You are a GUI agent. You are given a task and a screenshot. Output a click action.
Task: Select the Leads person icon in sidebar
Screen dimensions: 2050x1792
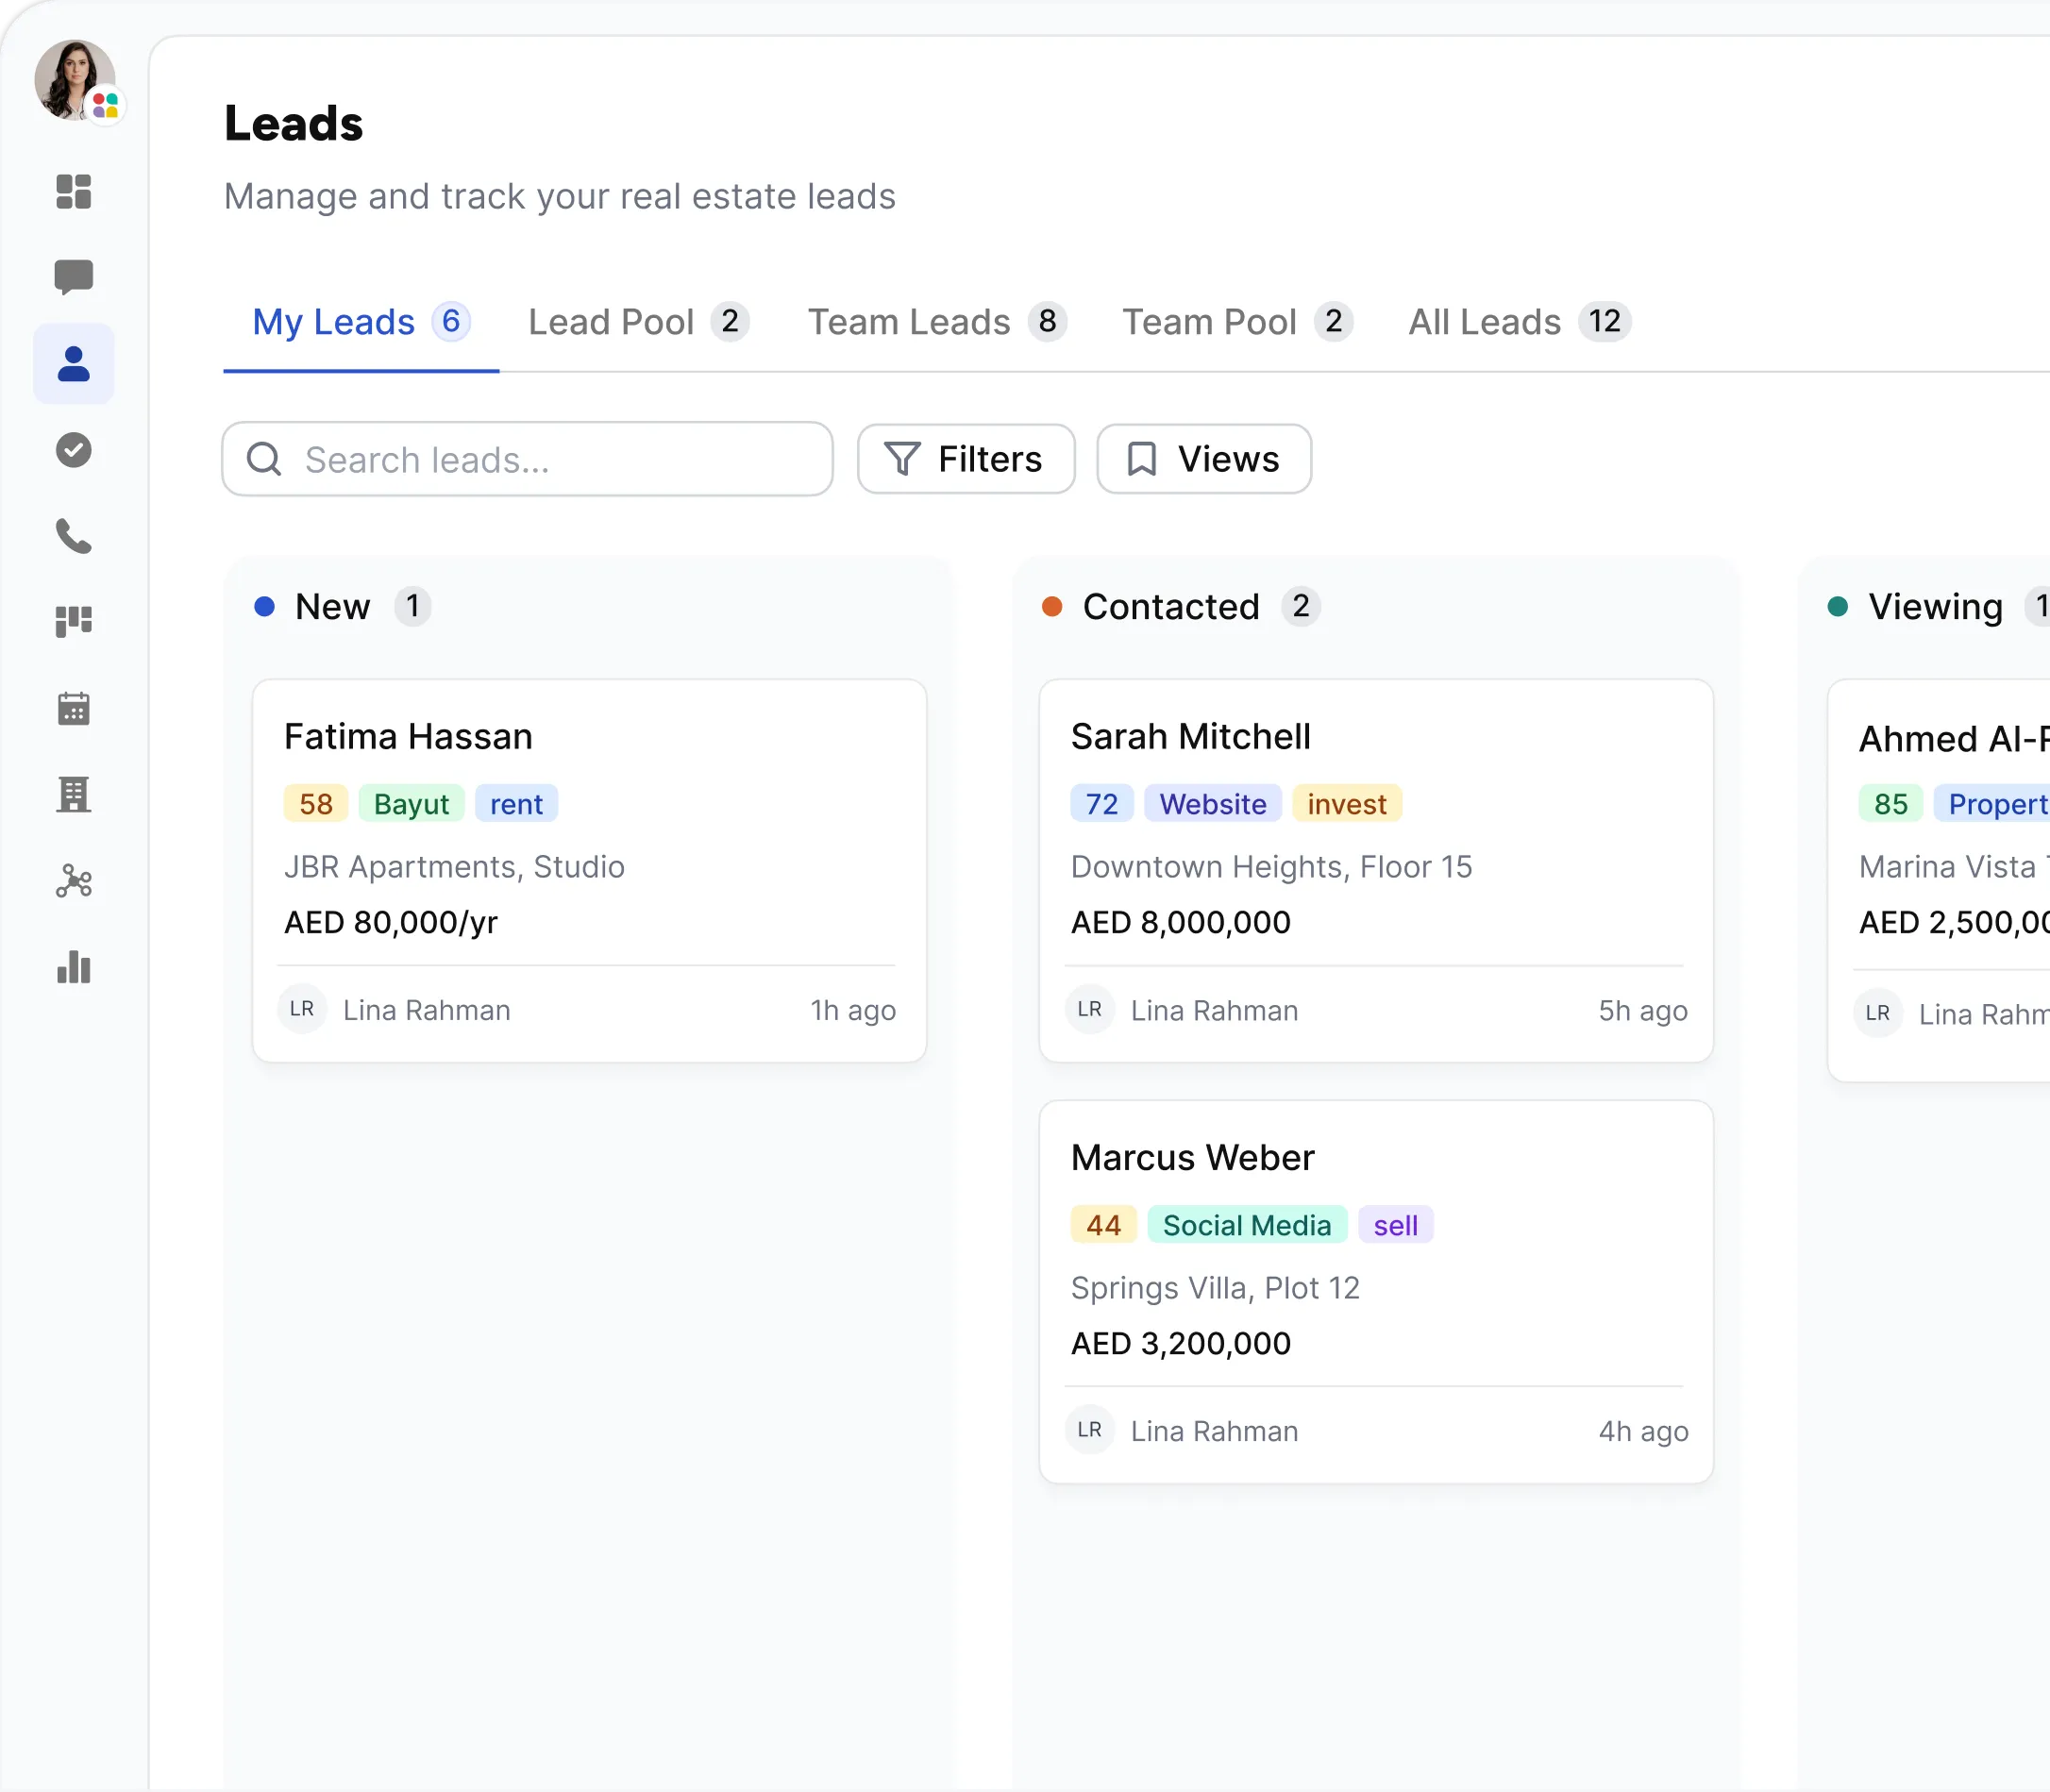tap(74, 364)
